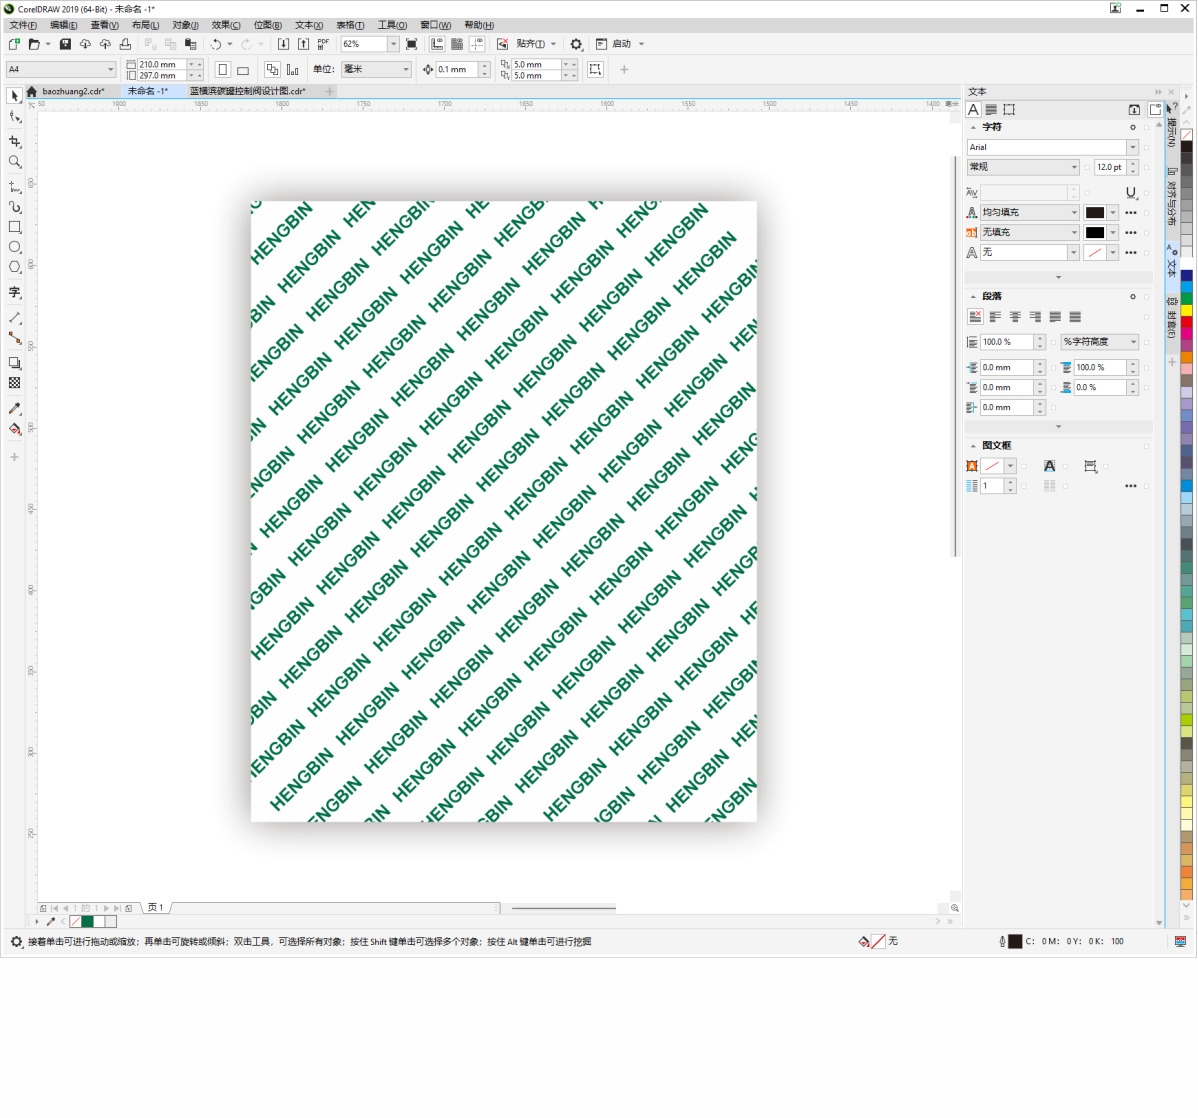Click the green swatch in document palette
This screenshot has height=1118, width=1198.
tap(87, 922)
